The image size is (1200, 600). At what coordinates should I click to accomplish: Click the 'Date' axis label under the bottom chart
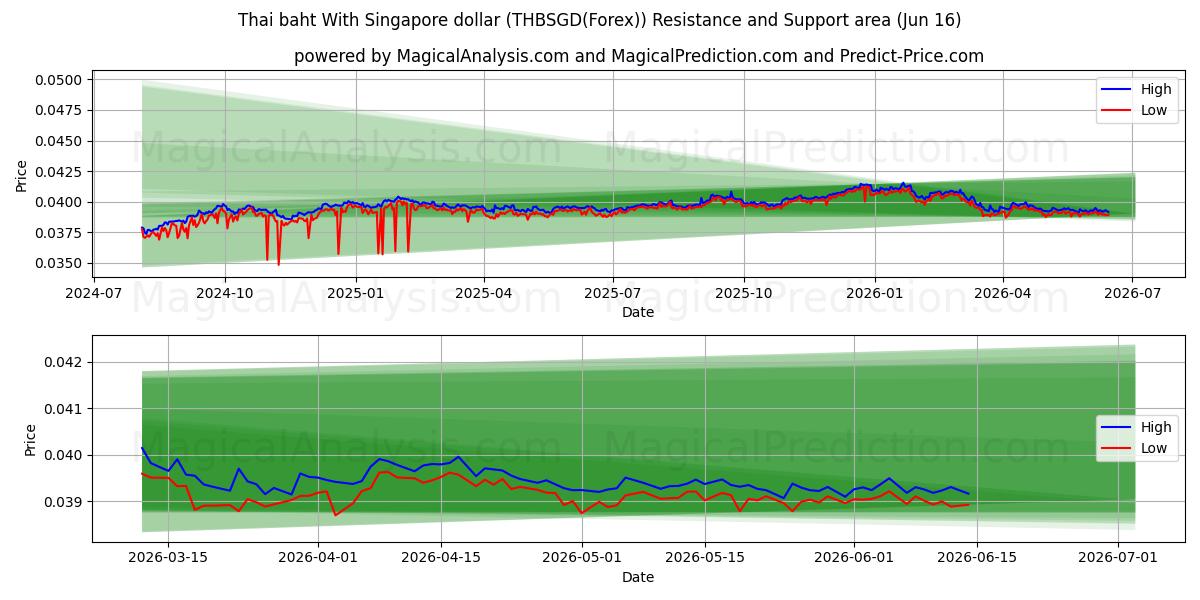(638, 577)
